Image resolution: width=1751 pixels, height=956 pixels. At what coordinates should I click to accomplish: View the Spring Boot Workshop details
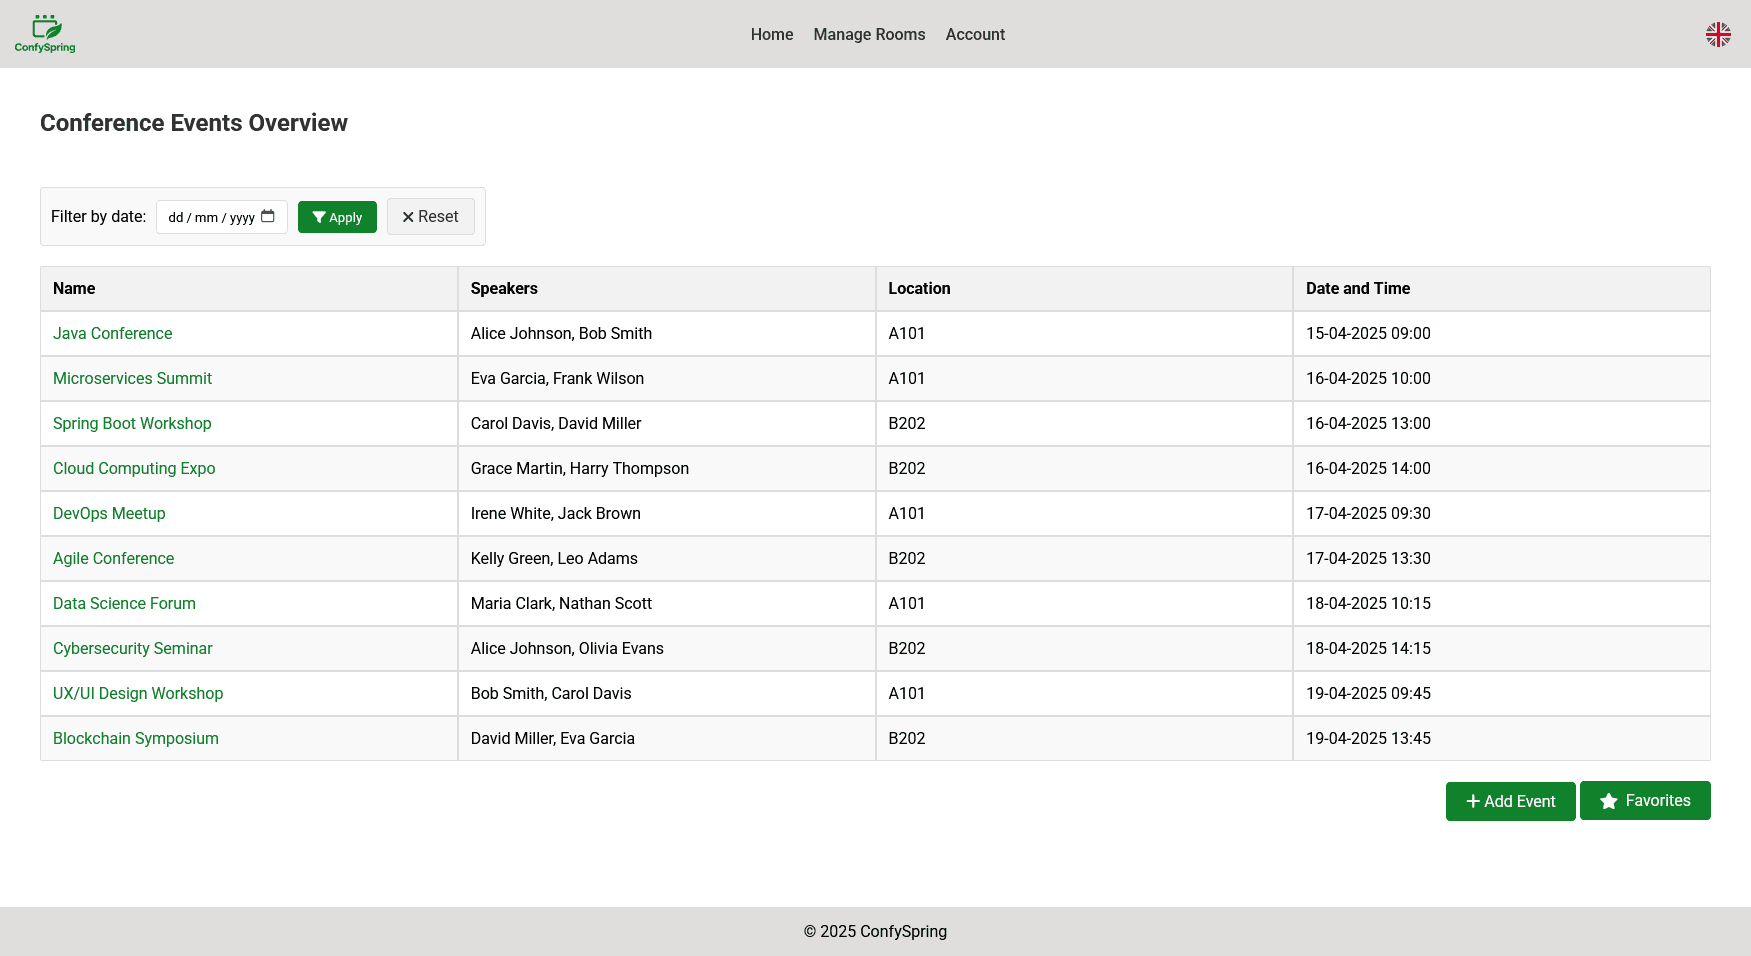point(132,424)
